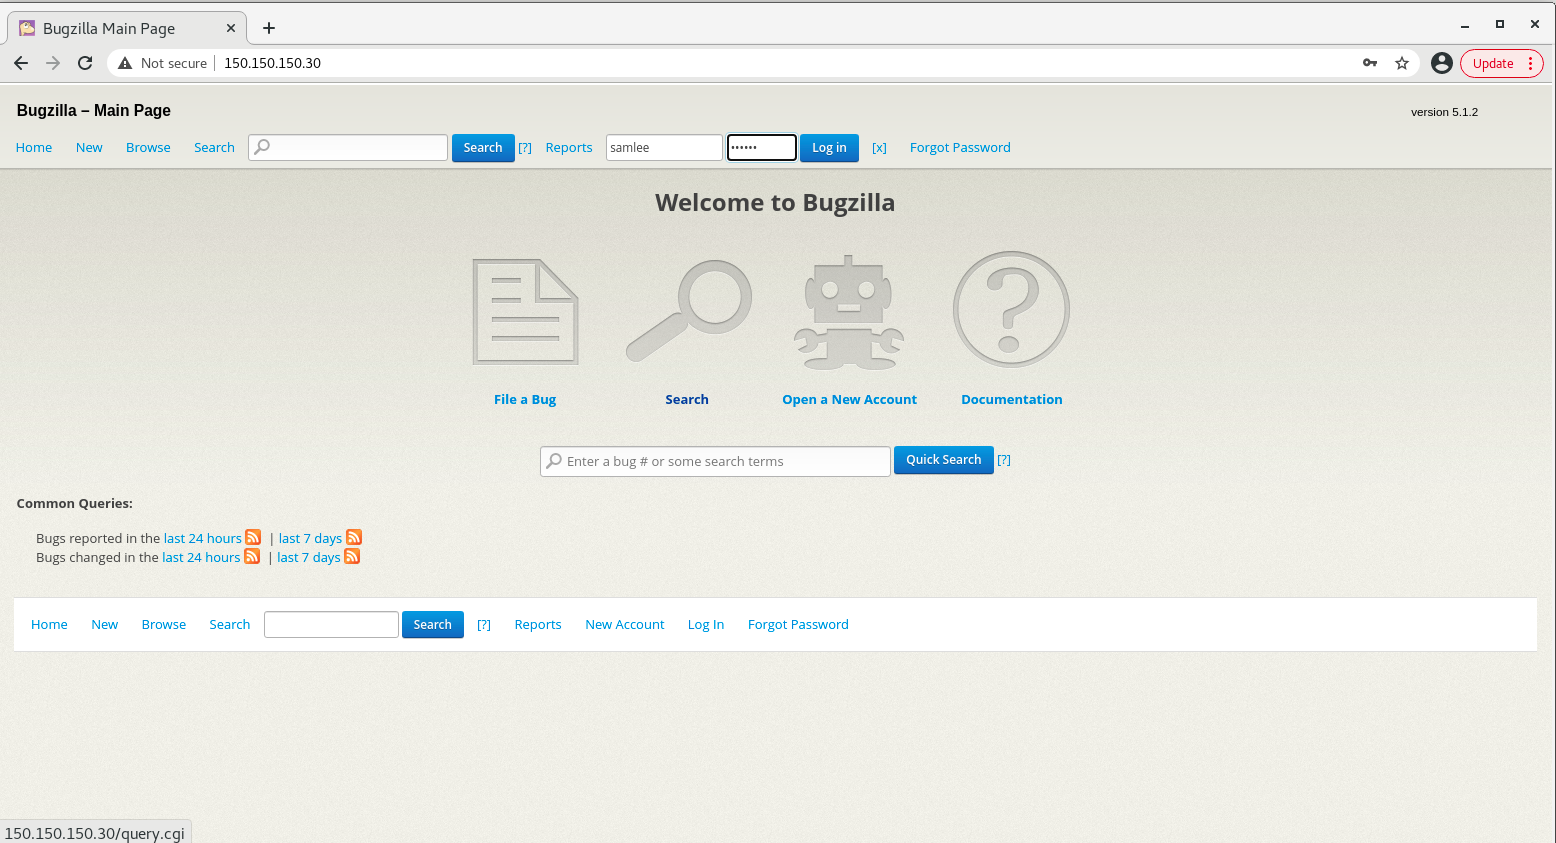Focus the password field in the header
Screen dimensions: 1556x843
(762, 147)
